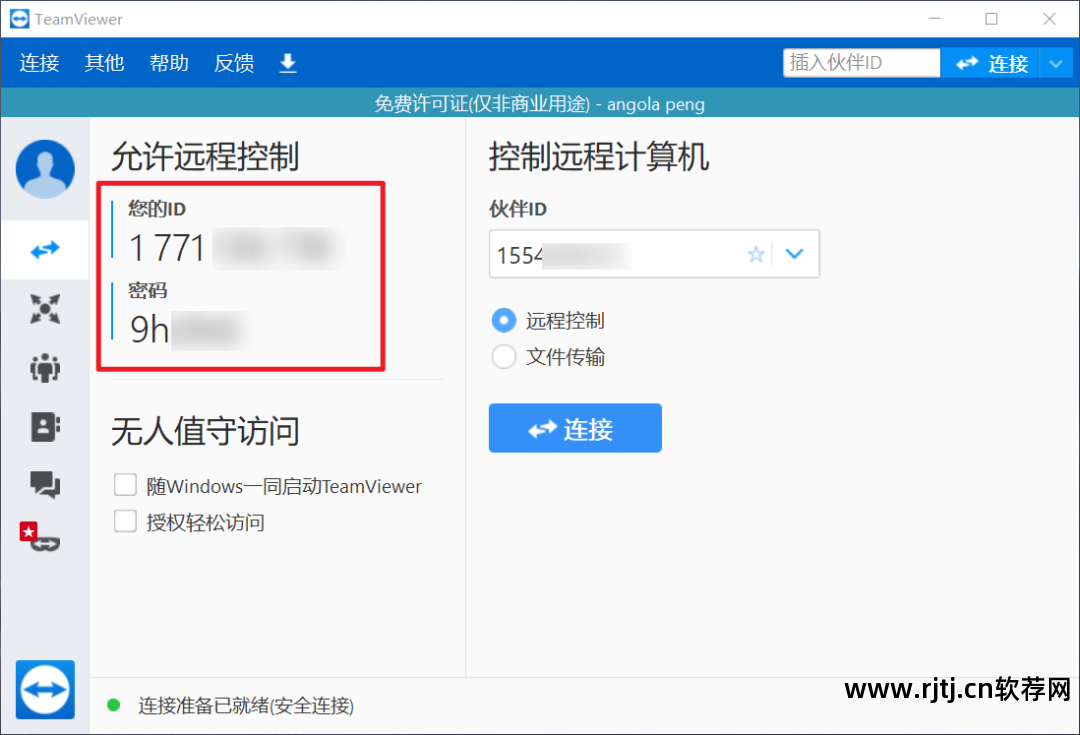Click the large blue 连接 button
This screenshot has width=1080, height=735.
coord(575,428)
